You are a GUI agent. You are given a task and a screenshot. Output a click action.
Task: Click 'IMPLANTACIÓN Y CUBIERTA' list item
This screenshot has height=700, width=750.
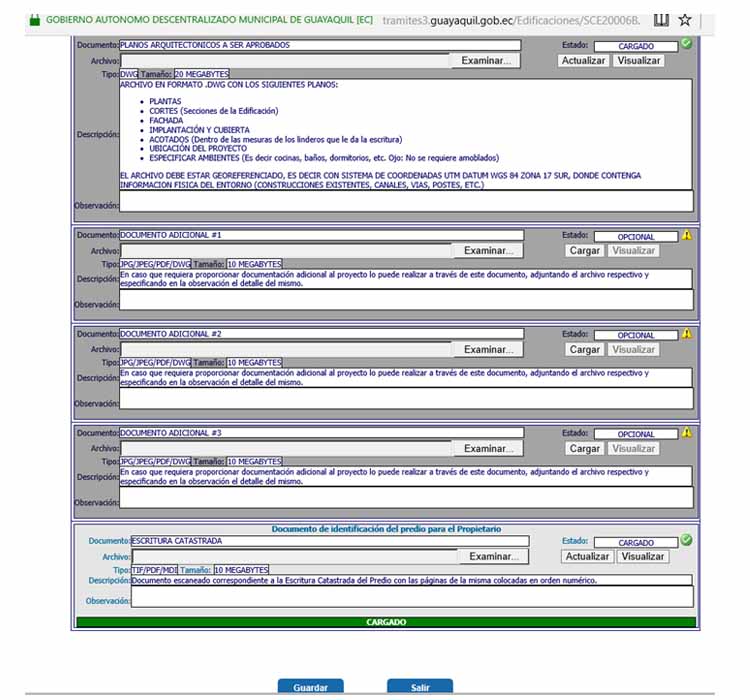(199, 130)
